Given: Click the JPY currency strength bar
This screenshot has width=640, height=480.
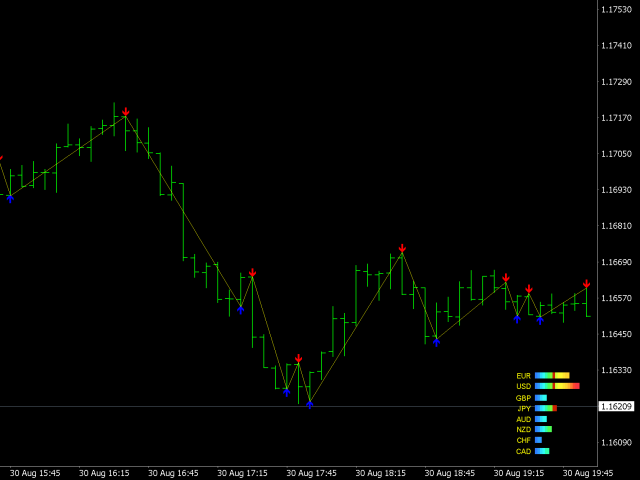Looking at the screenshot, I should click(546, 408).
